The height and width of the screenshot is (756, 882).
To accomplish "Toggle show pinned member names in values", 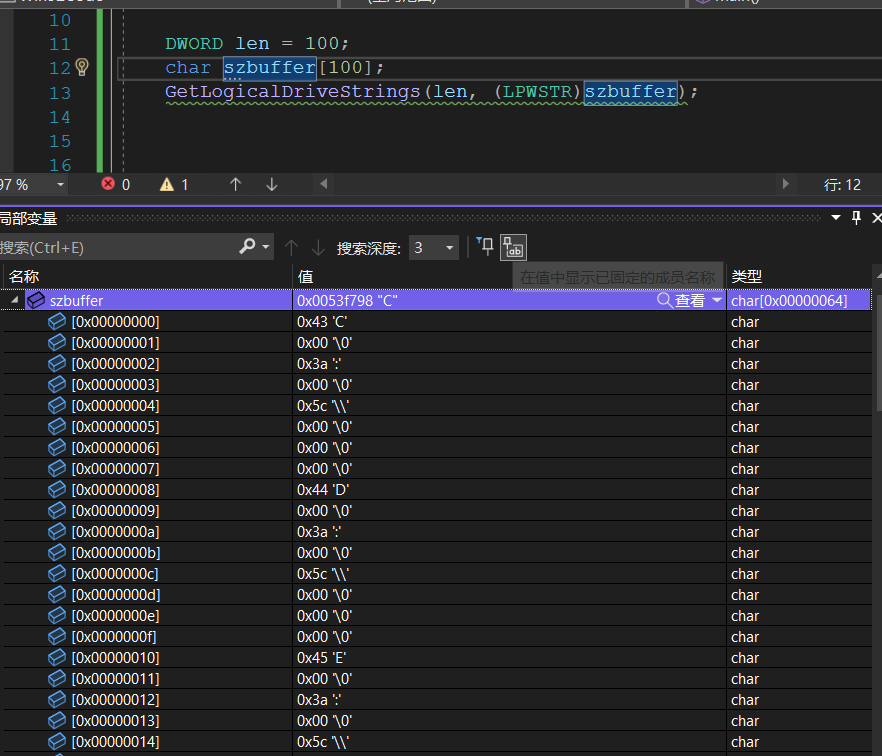I will (513, 247).
